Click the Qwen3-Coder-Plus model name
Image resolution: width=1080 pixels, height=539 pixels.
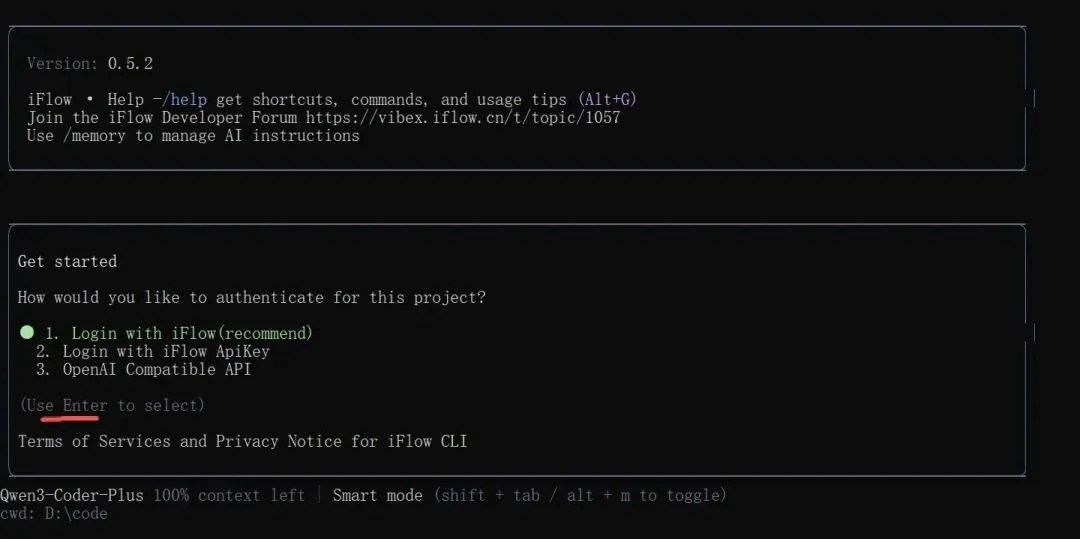point(72,495)
